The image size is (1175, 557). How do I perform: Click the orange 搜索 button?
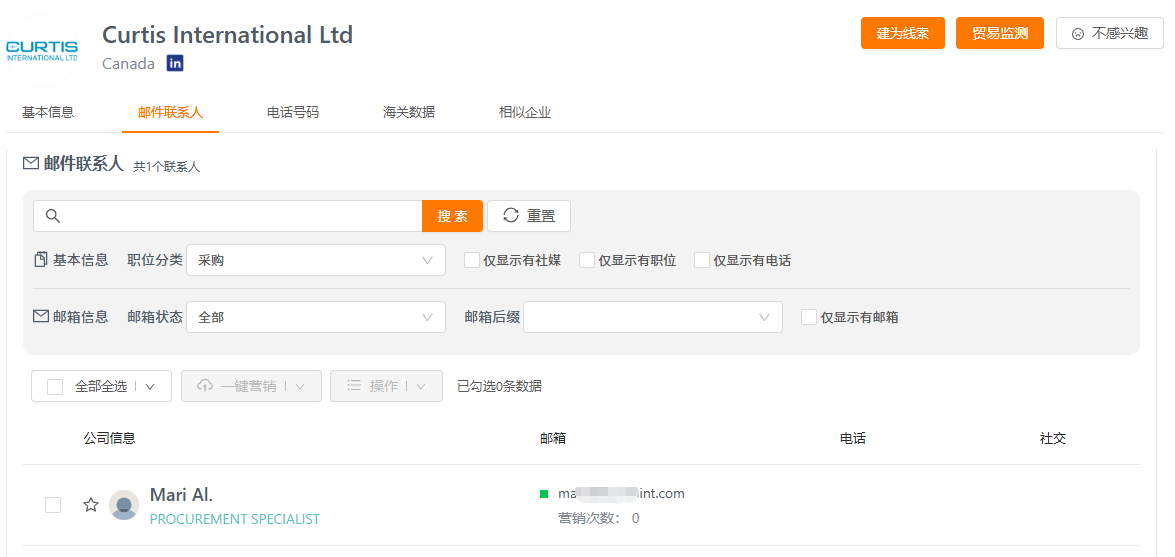[x=453, y=216]
